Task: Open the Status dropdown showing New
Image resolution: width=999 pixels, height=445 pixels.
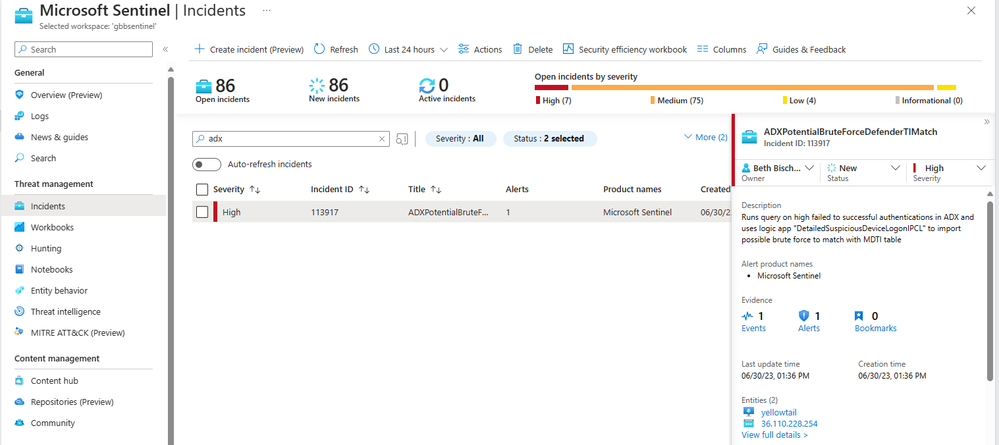Action: click(x=863, y=168)
